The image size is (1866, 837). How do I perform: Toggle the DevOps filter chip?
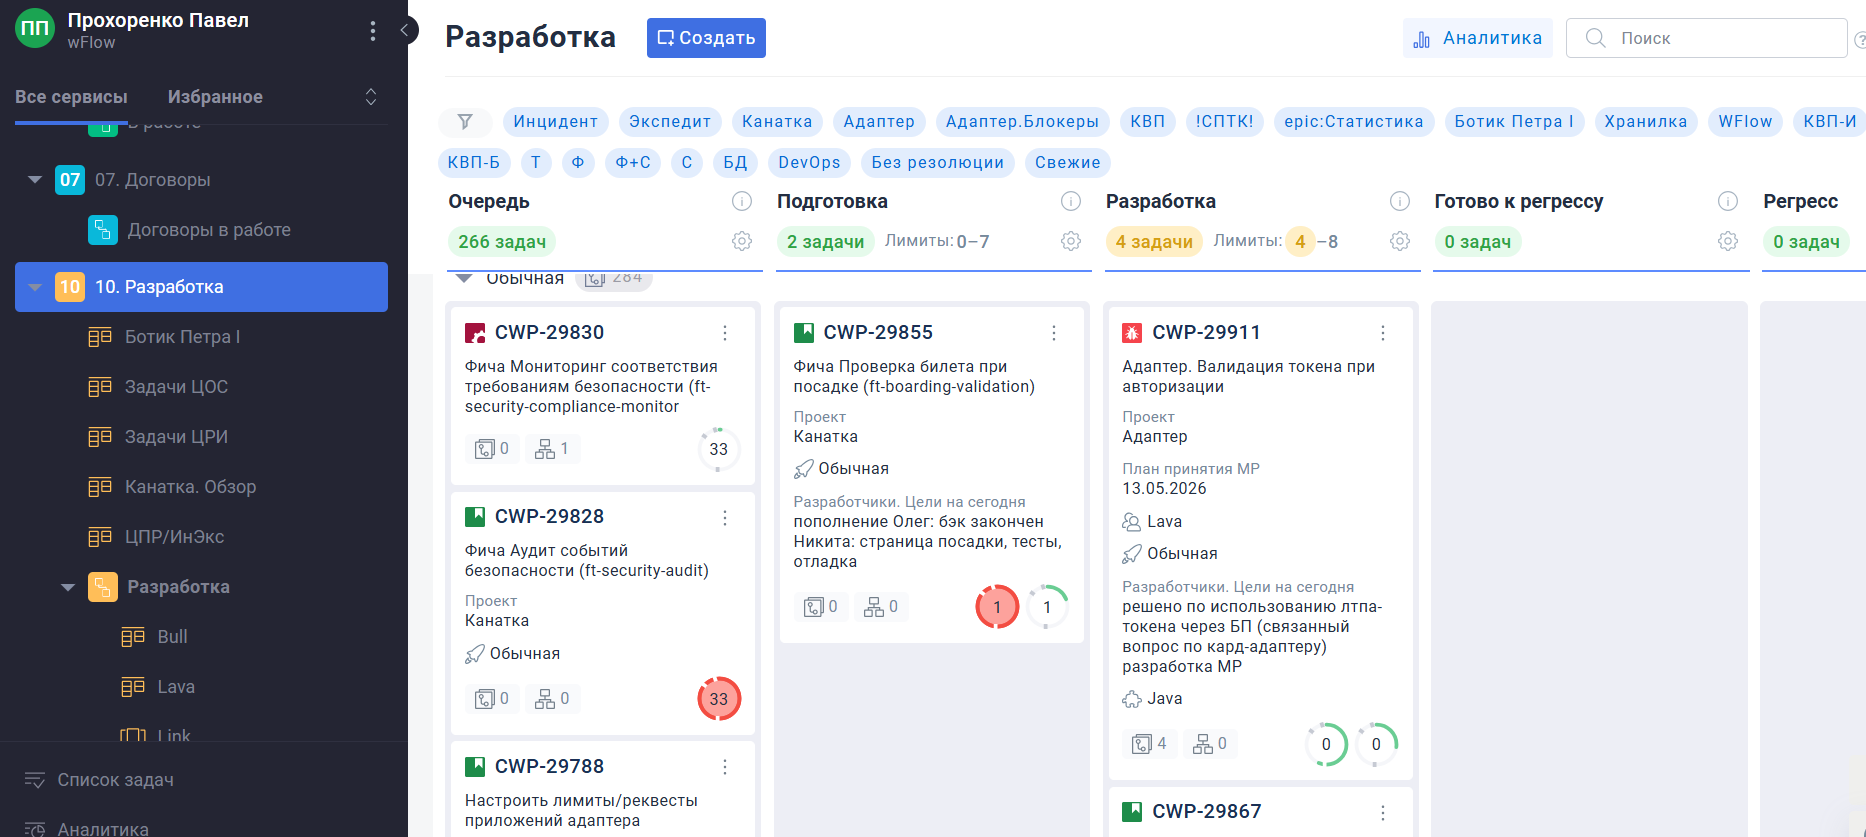pos(809,163)
